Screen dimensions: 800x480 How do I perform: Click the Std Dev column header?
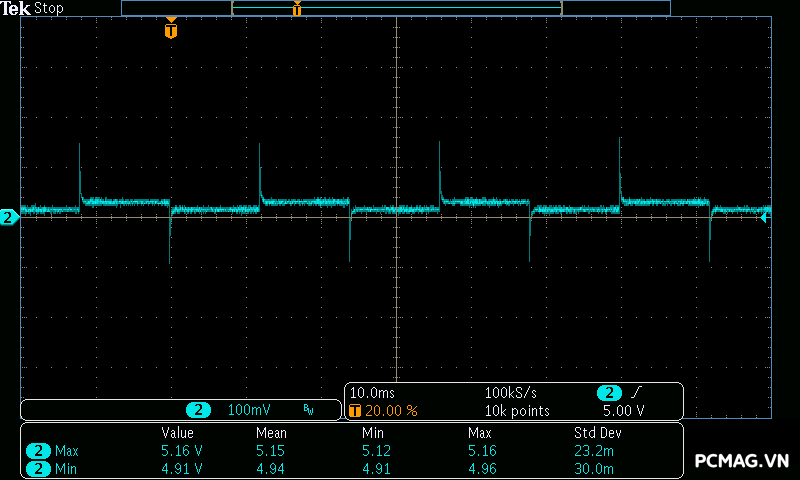[596, 433]
